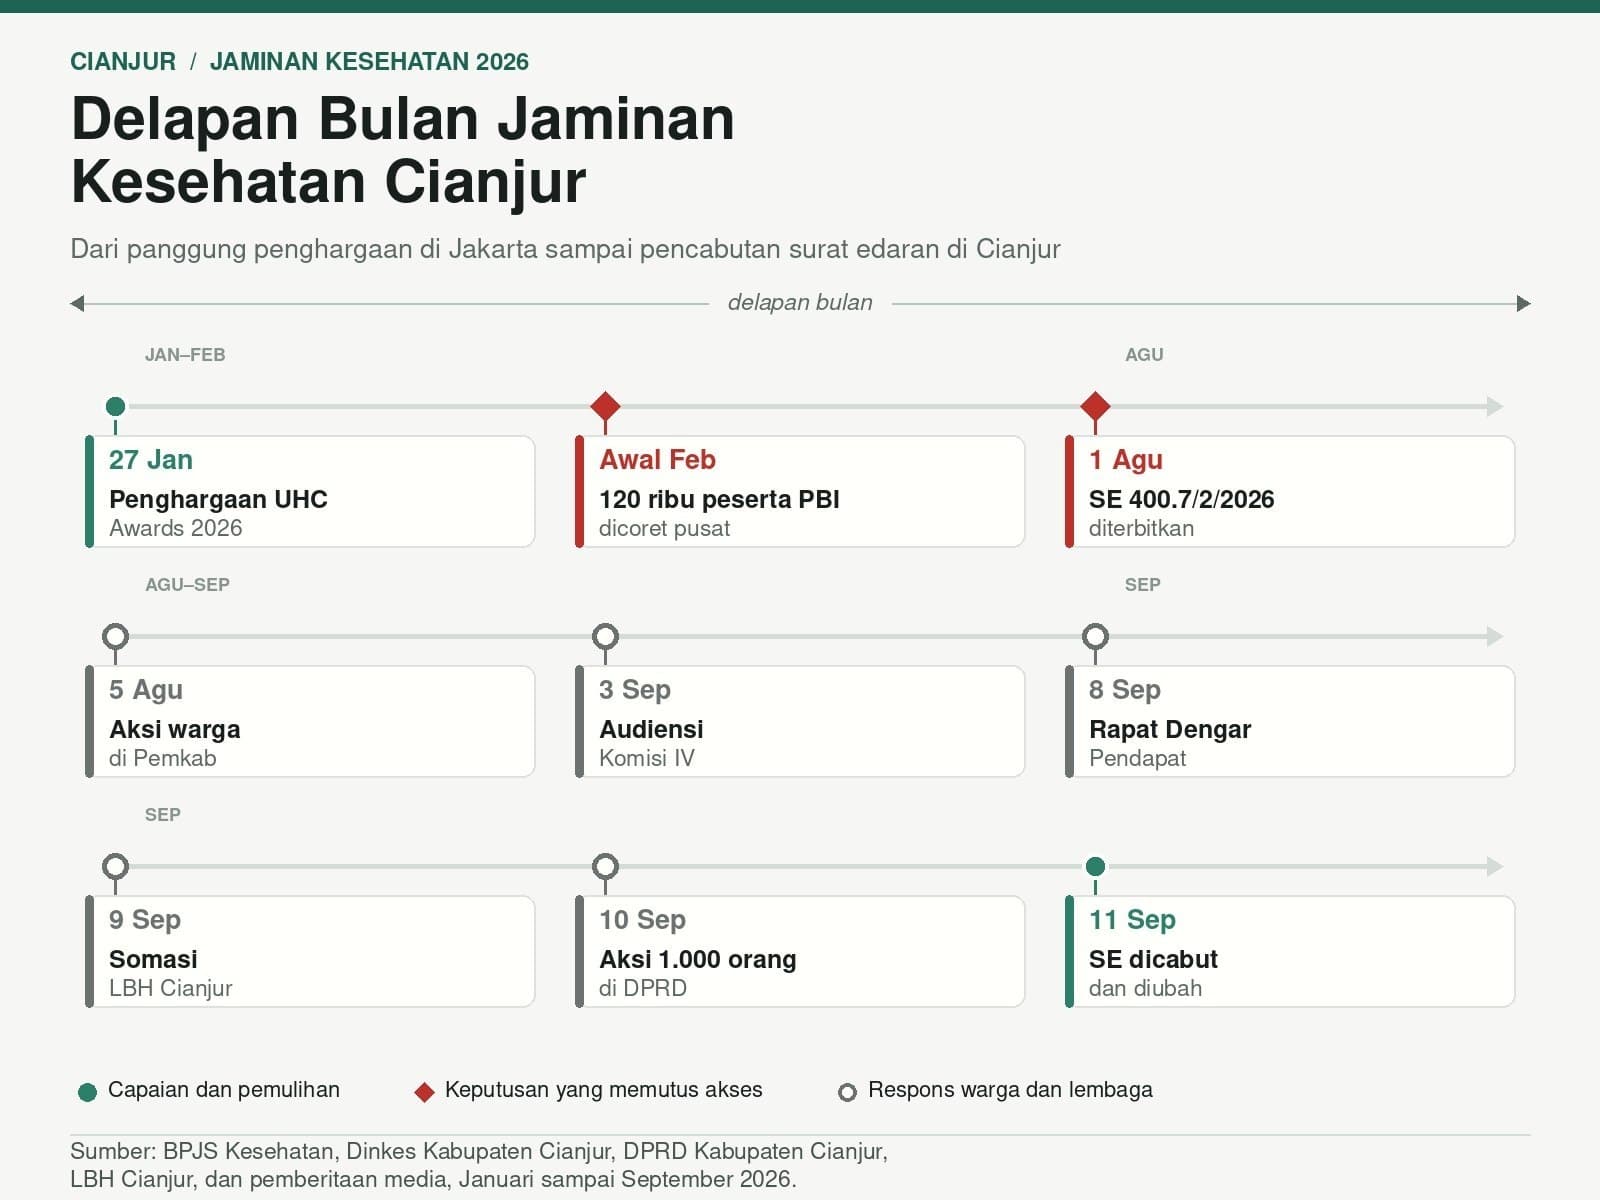Open the Rapat Dengar Pendapat card
Image resolution: width=1600 pixels, height=1200 pixels.
point(1290,721)
